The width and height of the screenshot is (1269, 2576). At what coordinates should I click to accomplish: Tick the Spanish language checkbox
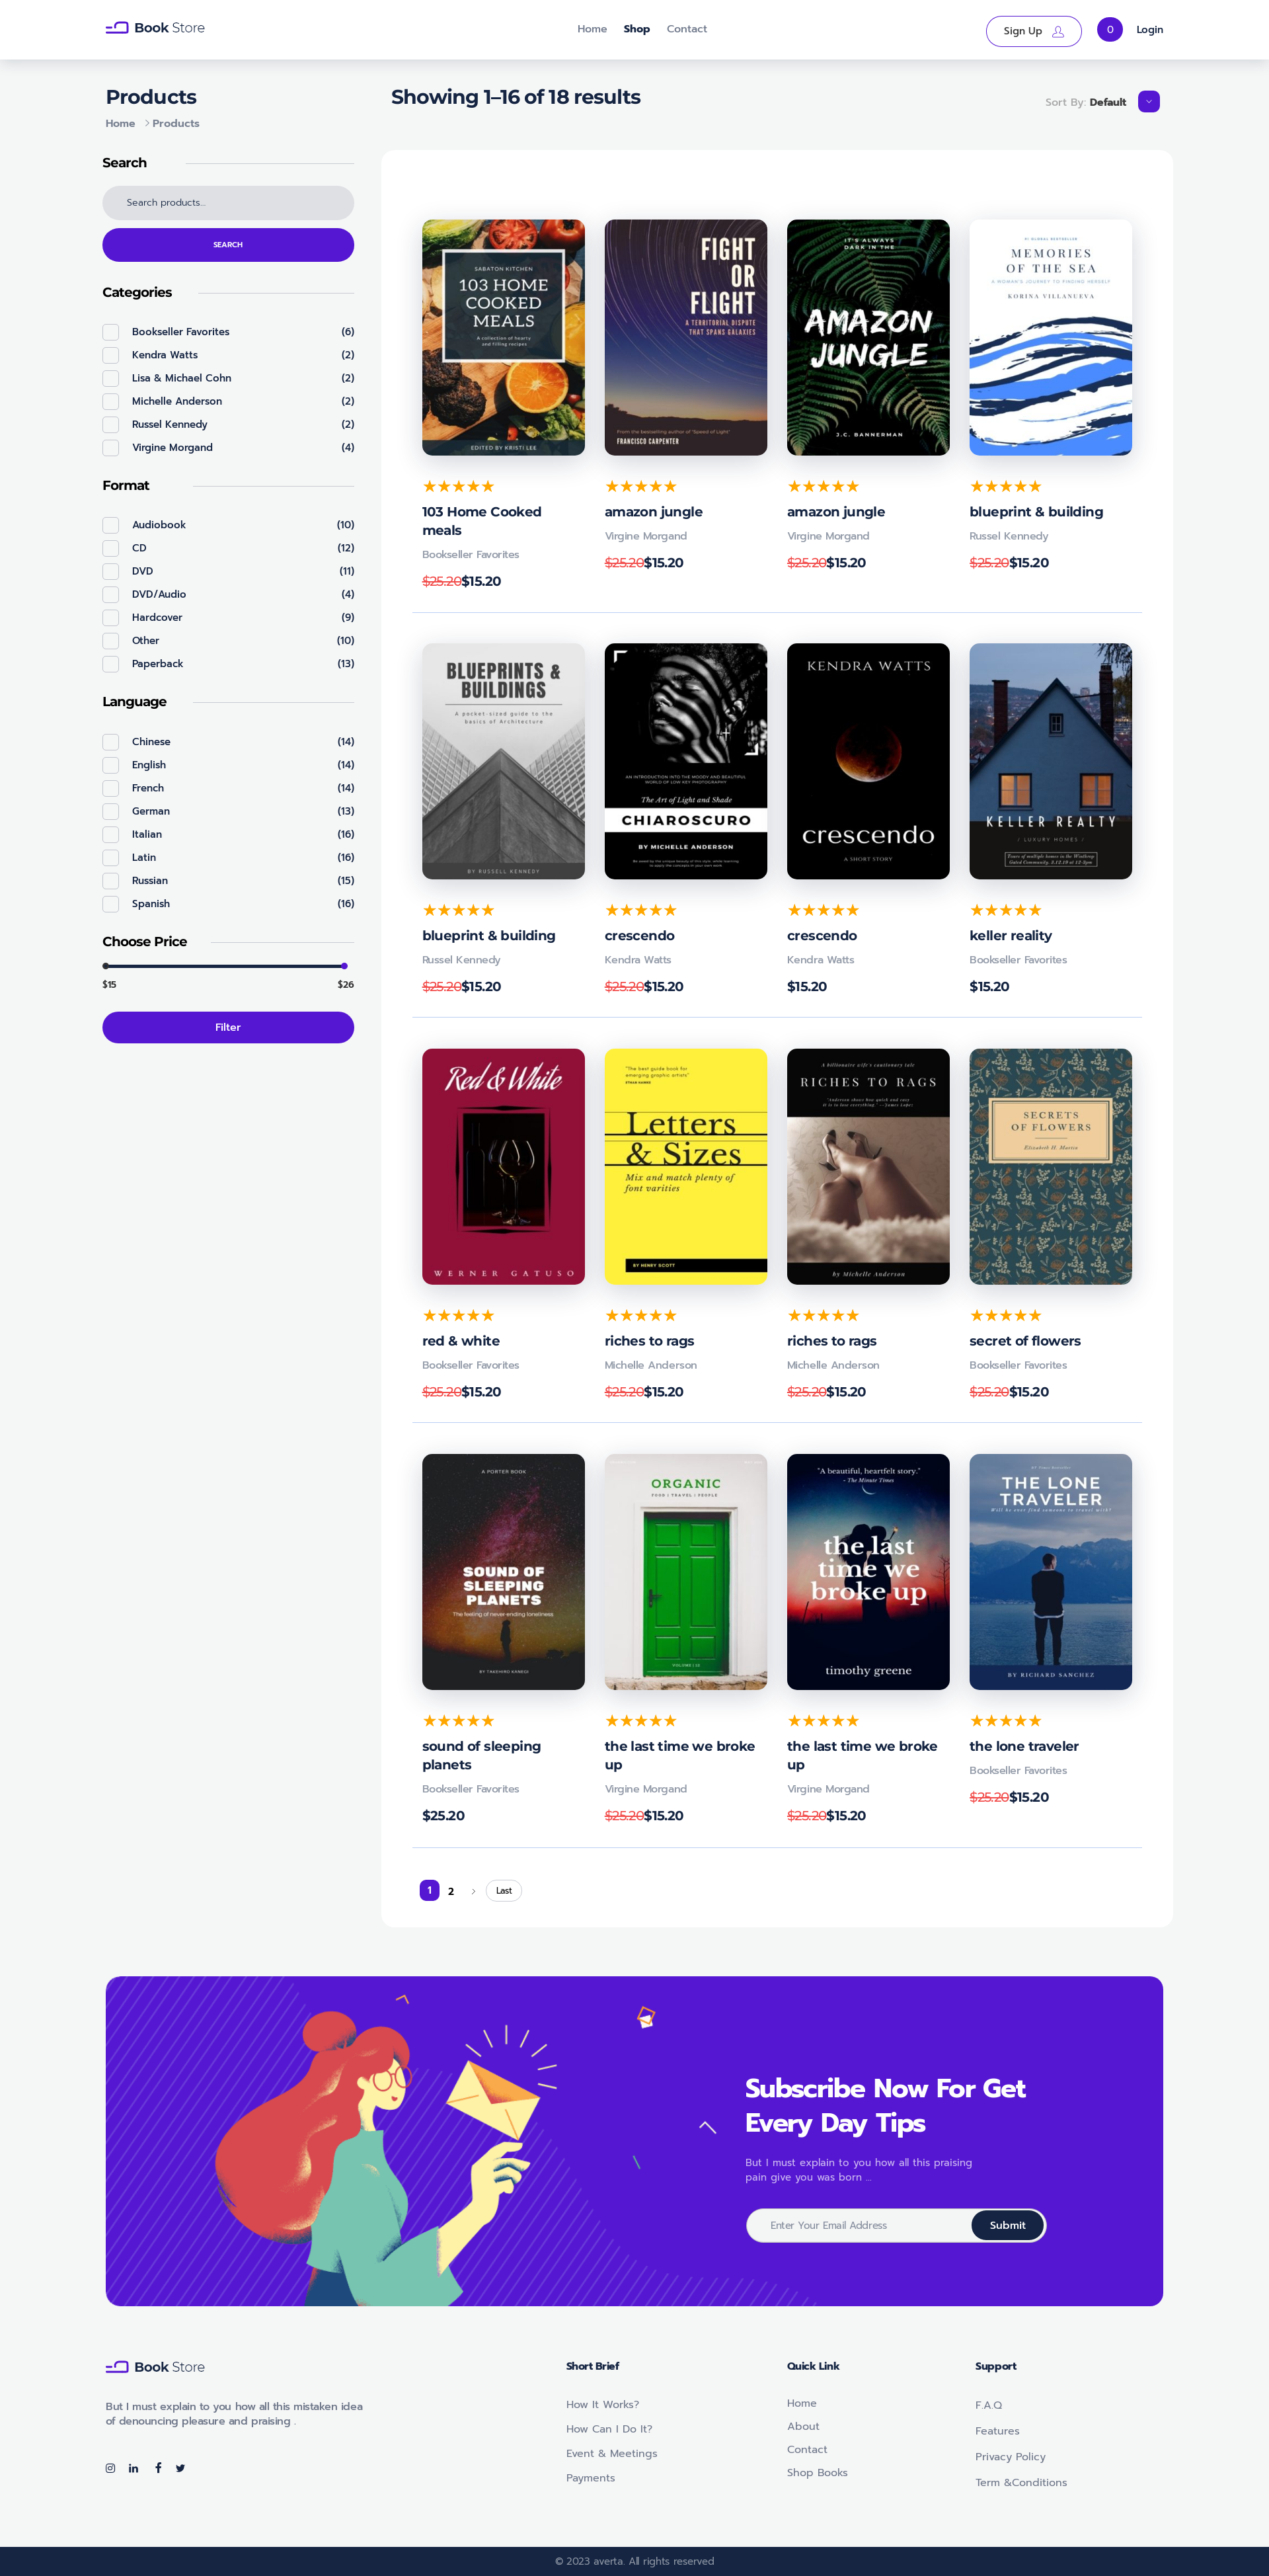(x=111, y=904)
